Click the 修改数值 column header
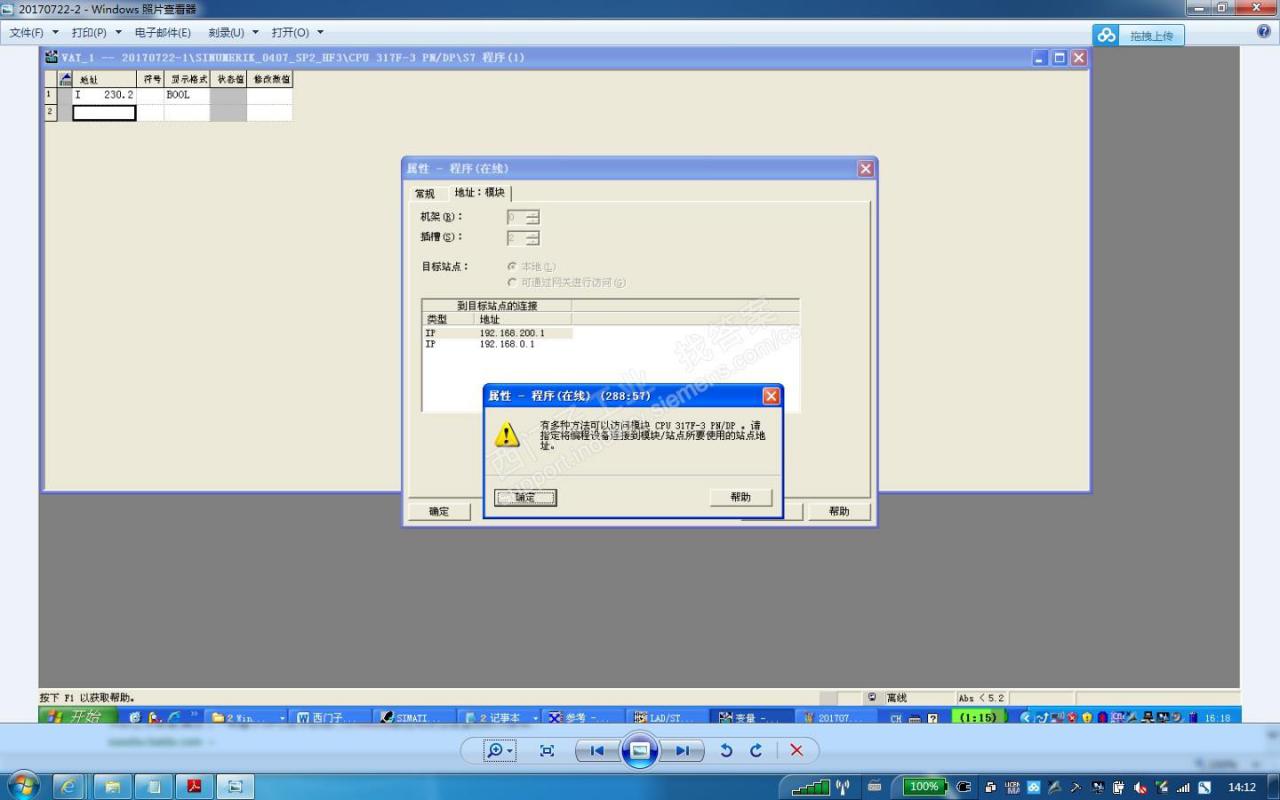This screenshot has height=800, width=1280. tap(270, 79)
